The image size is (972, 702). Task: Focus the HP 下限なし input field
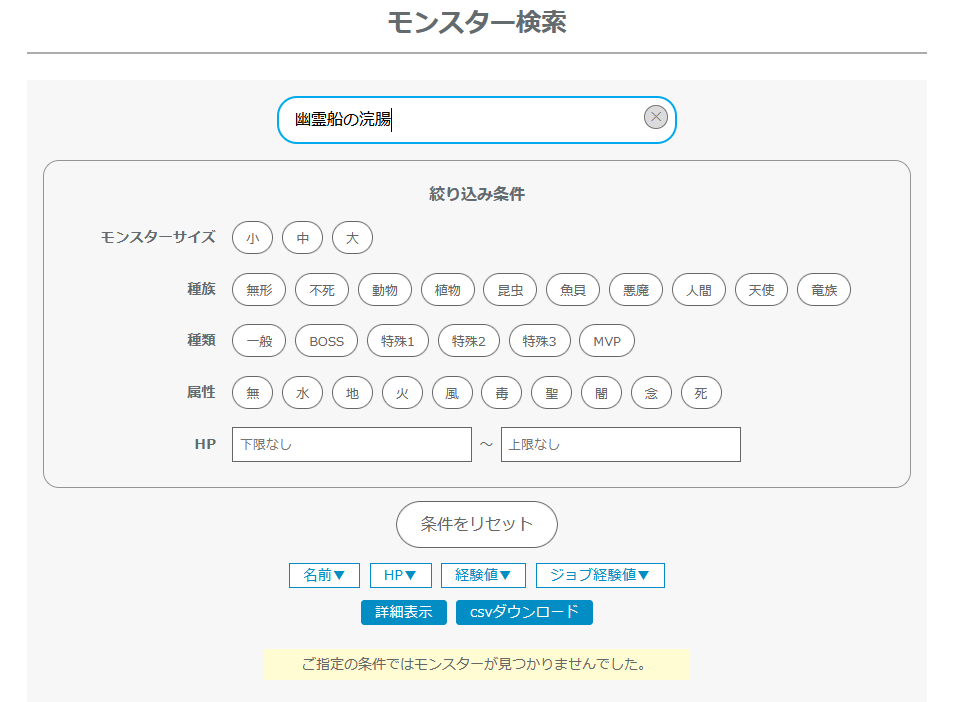(x=351, y=445)
